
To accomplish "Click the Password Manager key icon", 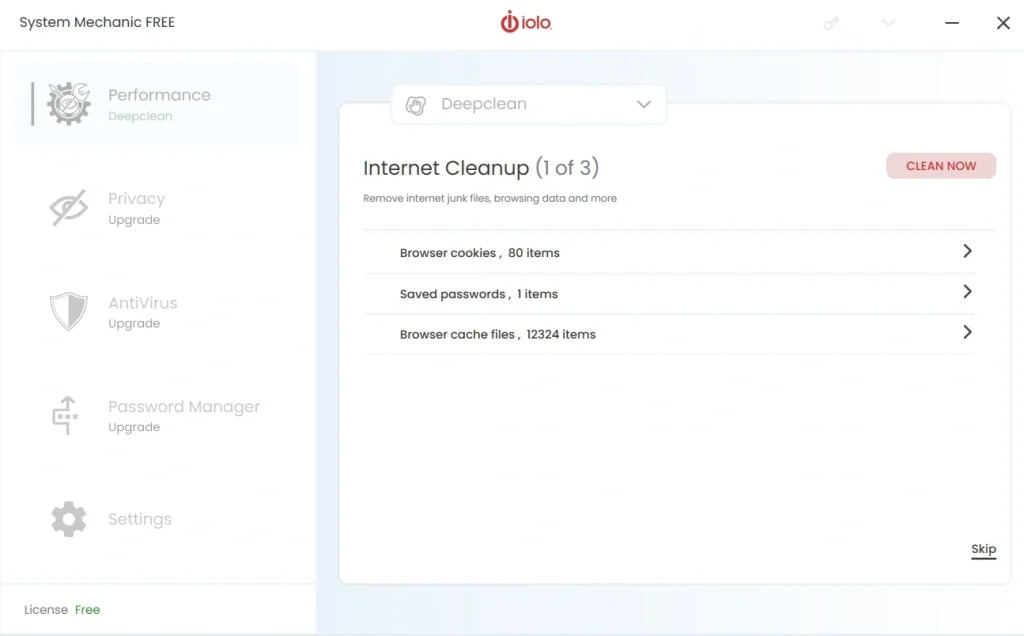I will 65,415.
